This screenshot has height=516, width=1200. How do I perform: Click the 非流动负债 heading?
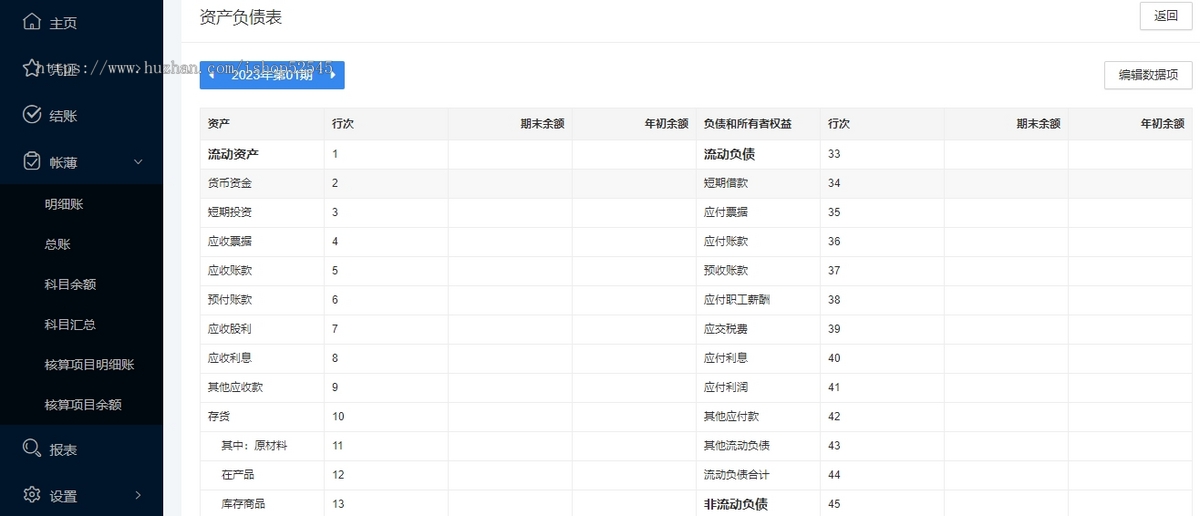(736, 504)
